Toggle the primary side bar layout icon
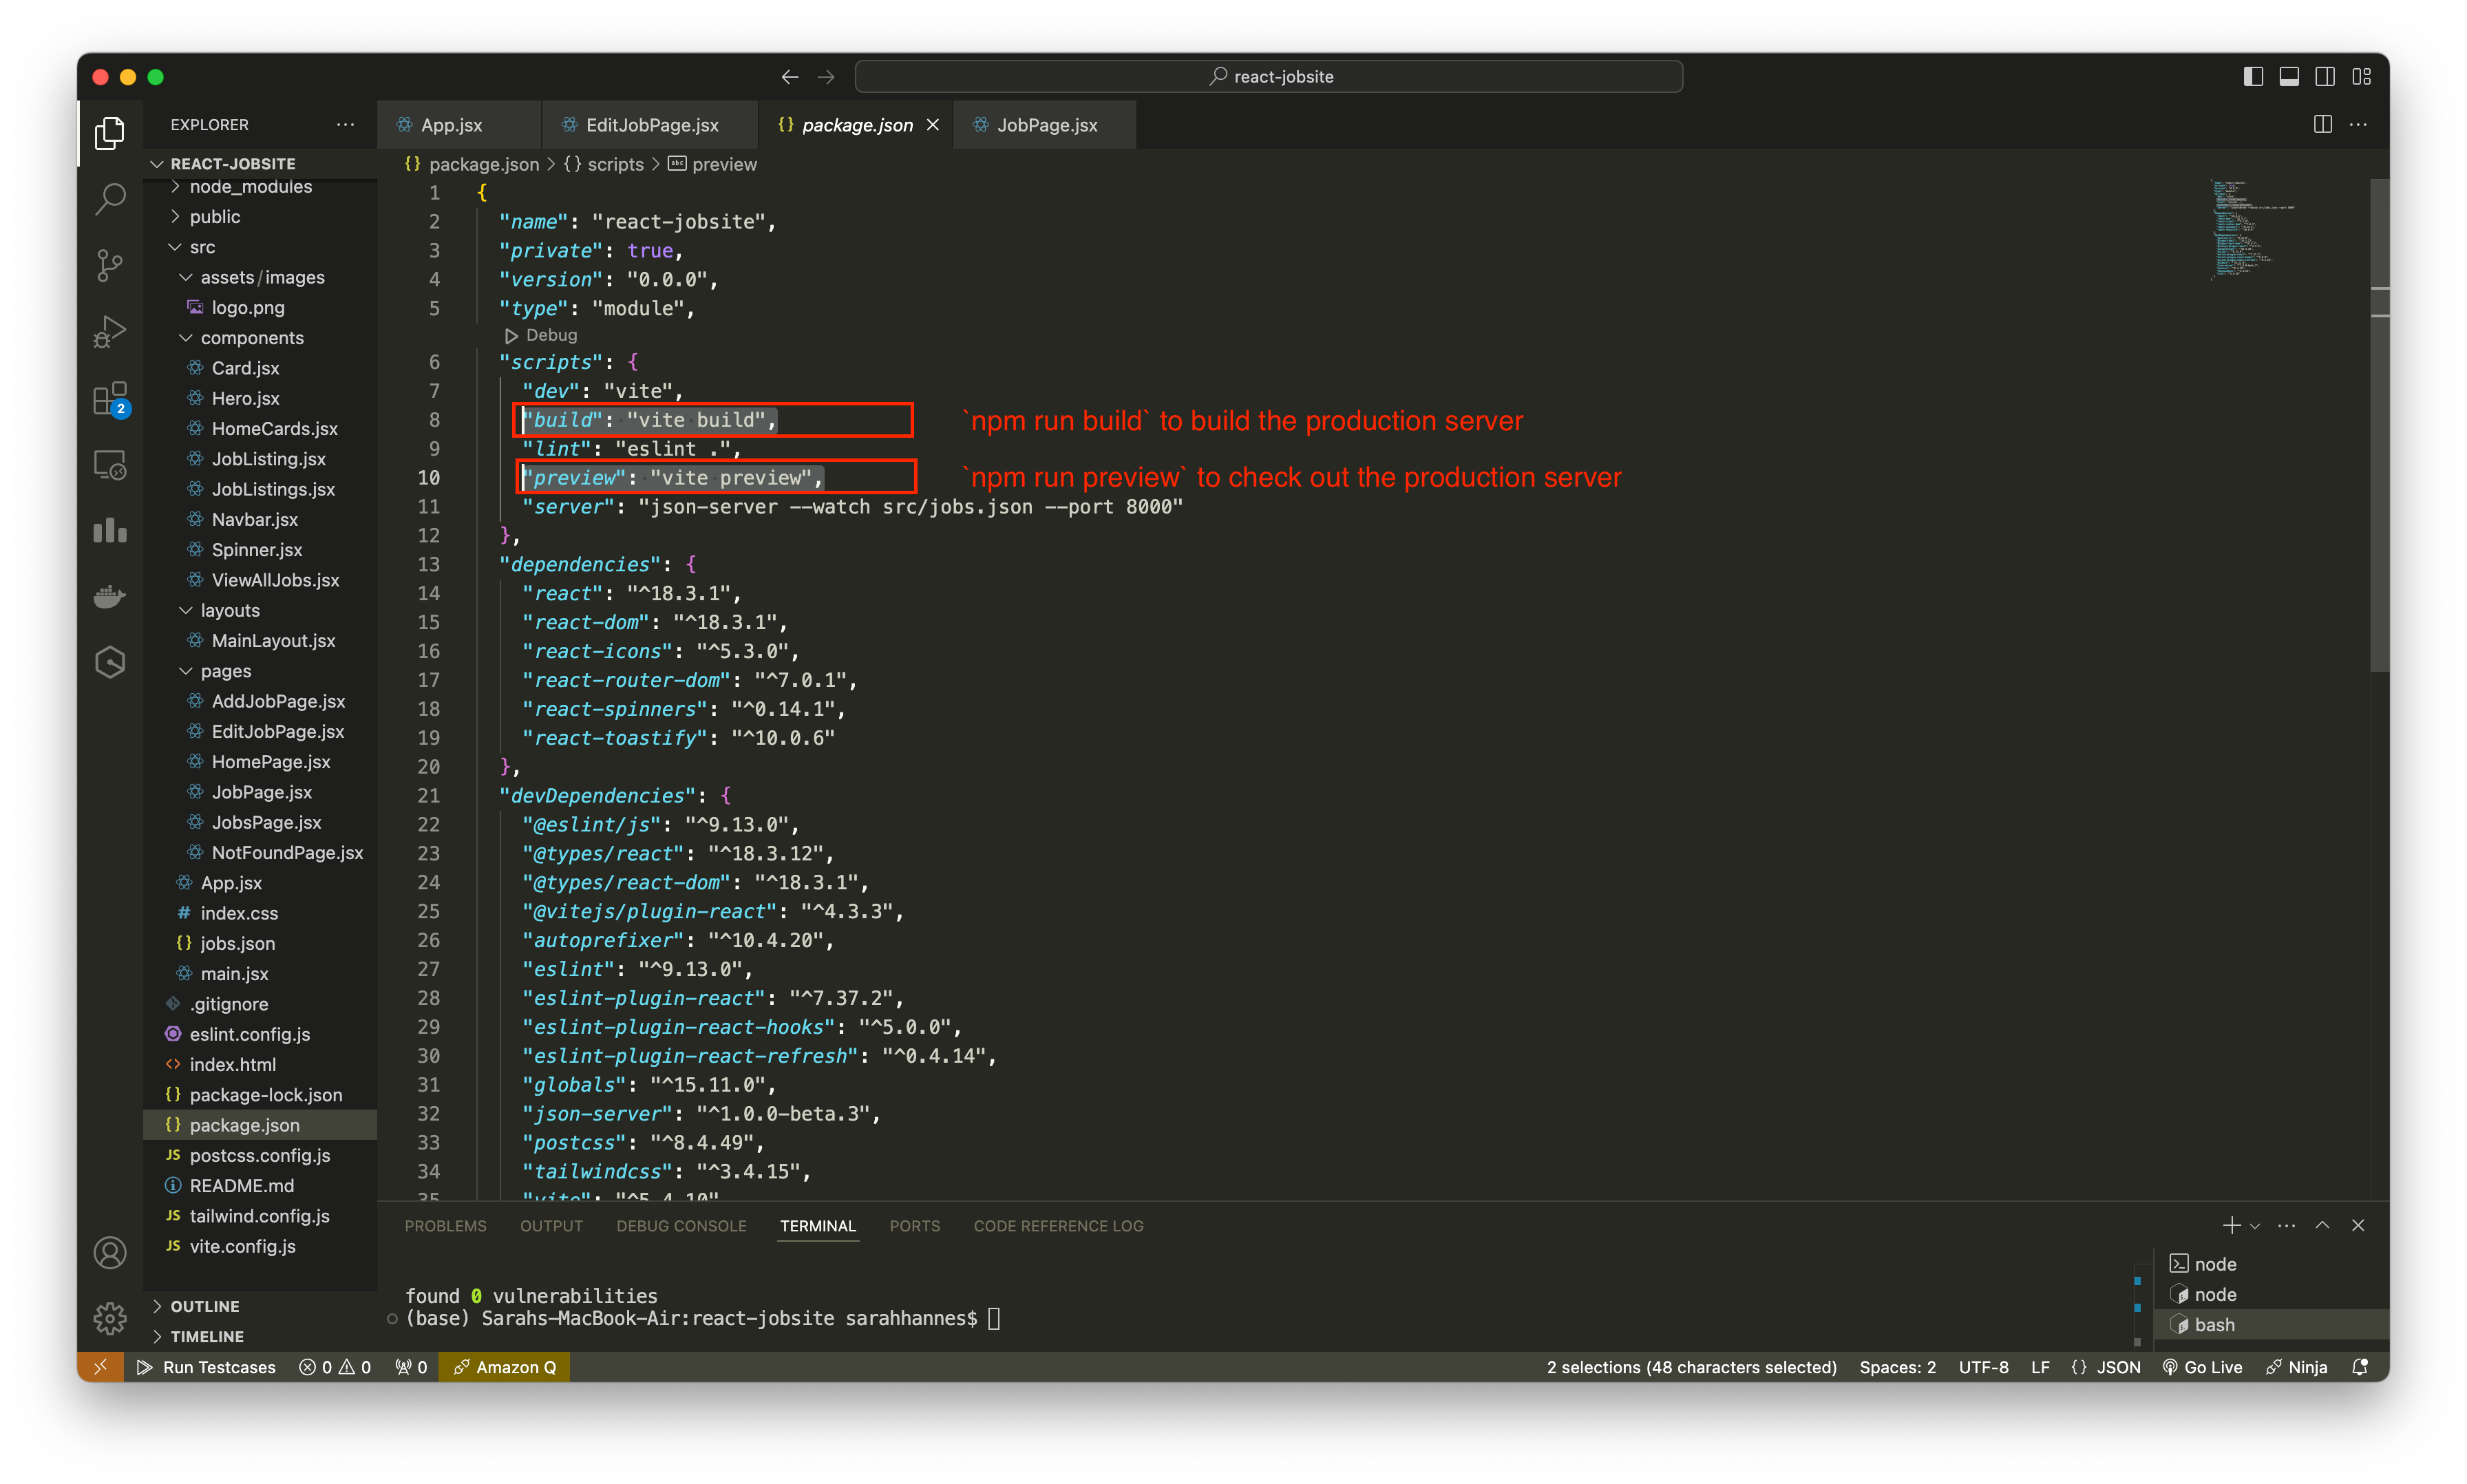This screenshot has width=2467, height=1484. [2253, 77]
